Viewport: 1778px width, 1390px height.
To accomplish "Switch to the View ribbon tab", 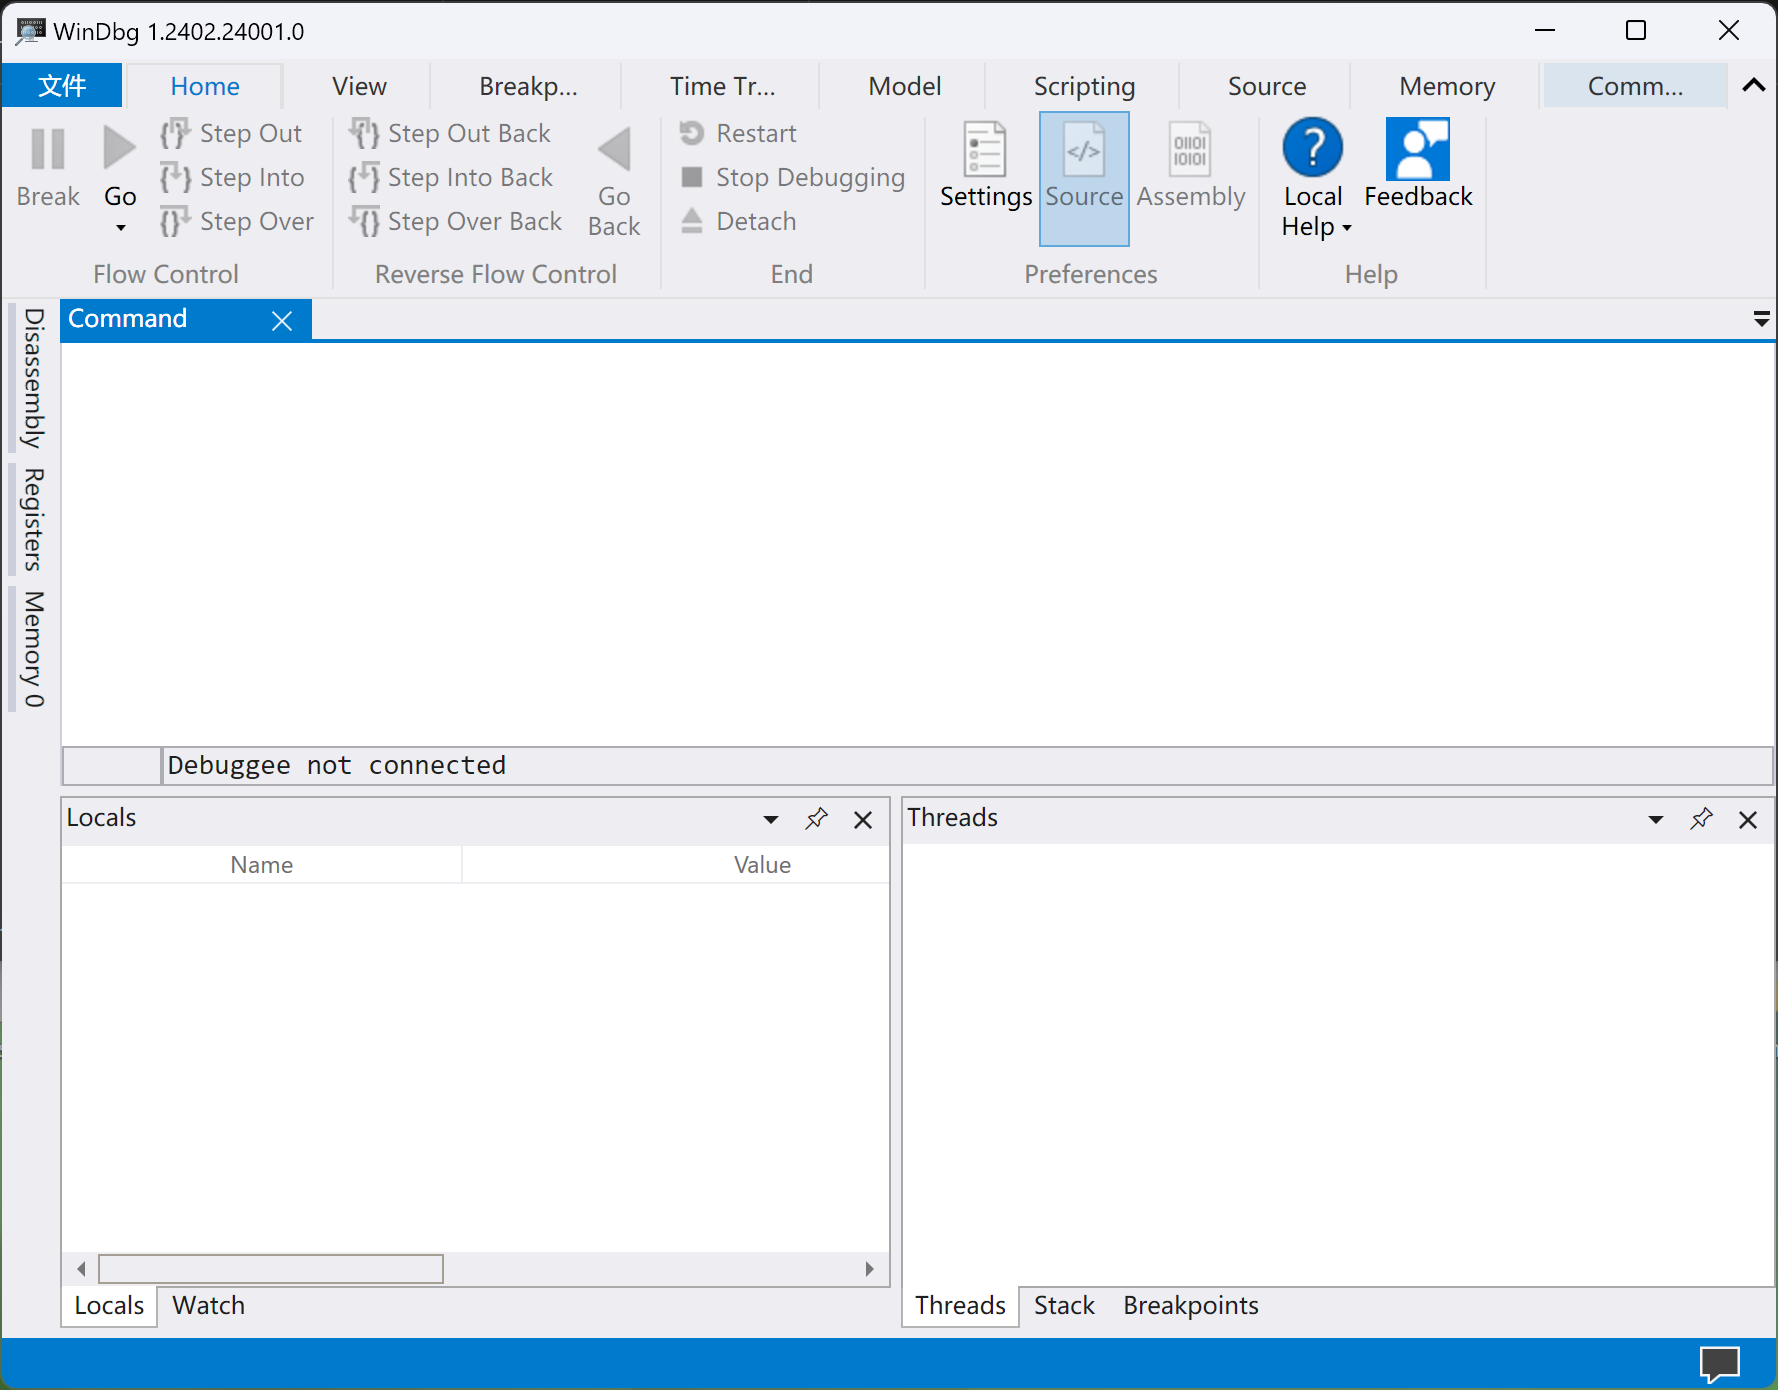I will click(359, 86).
